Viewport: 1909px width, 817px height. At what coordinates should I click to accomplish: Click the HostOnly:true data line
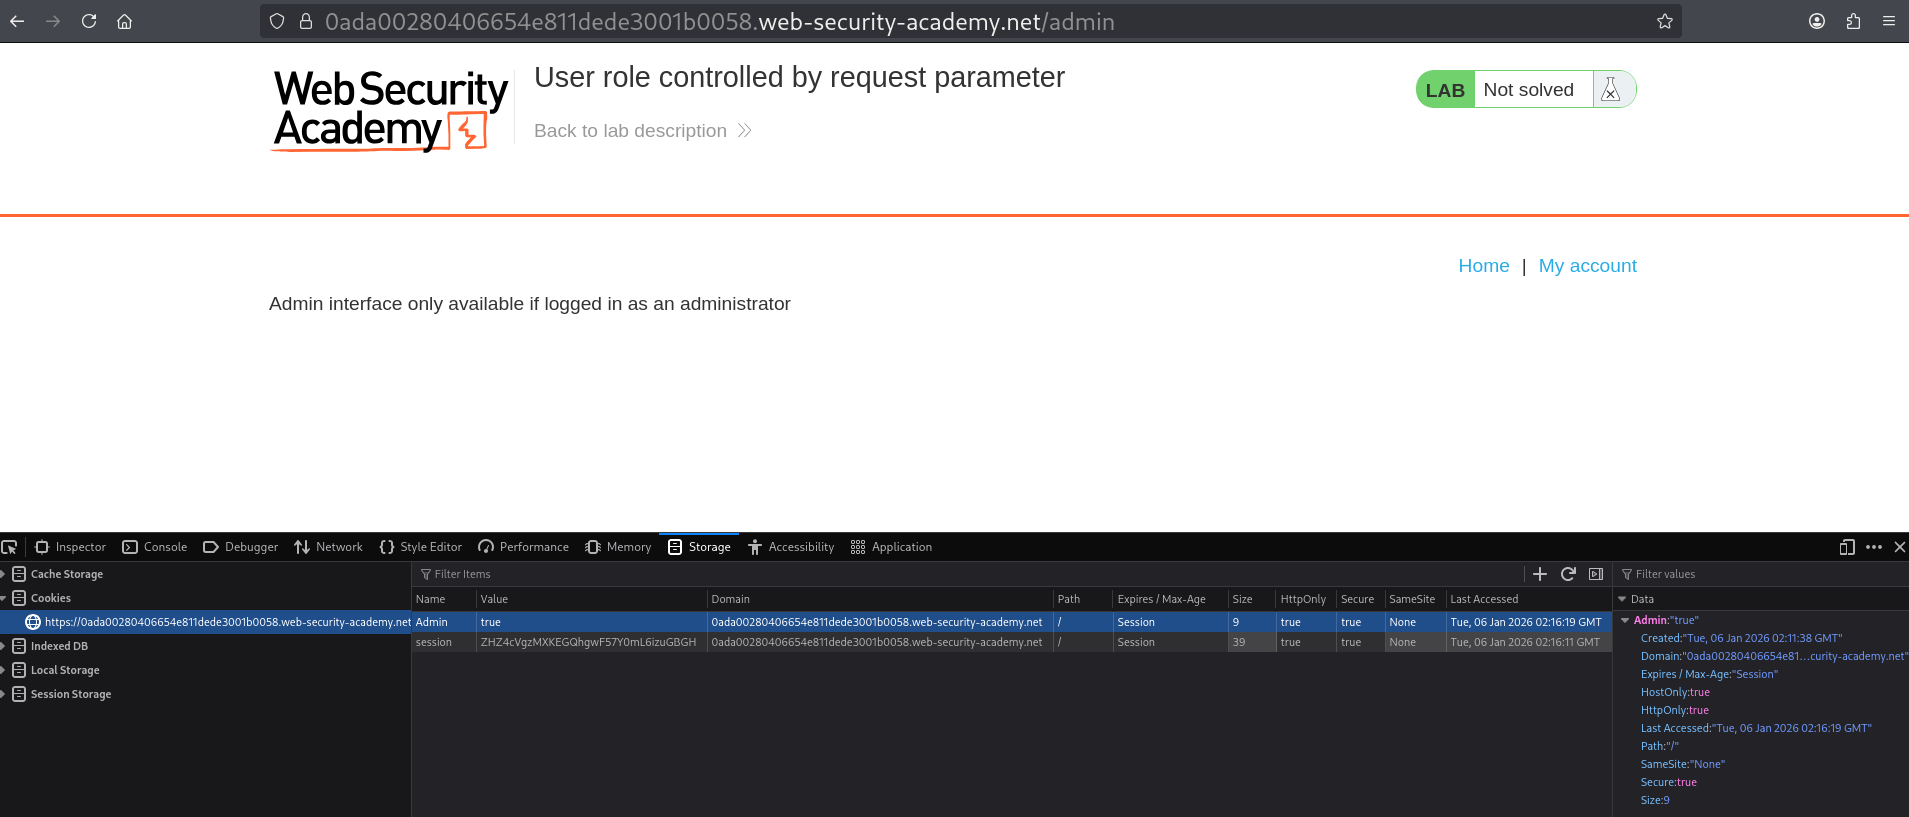tap(1675, 692)
